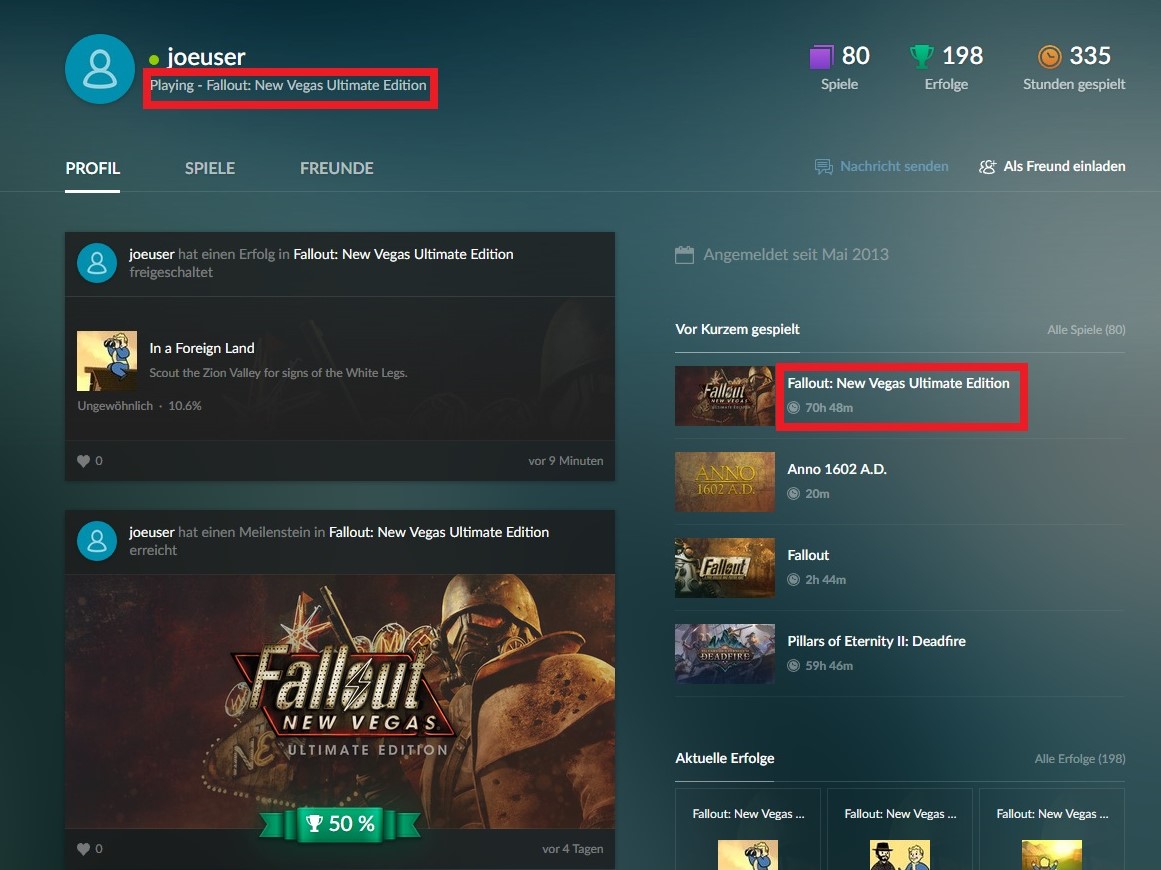Click third recent achievement card
1161x870 pixels.
(x=1052, y=829)
